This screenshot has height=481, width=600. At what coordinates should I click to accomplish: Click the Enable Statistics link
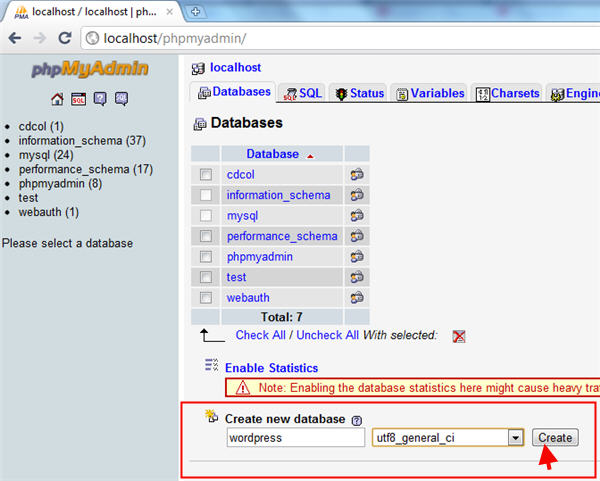(x=271, y=368)
